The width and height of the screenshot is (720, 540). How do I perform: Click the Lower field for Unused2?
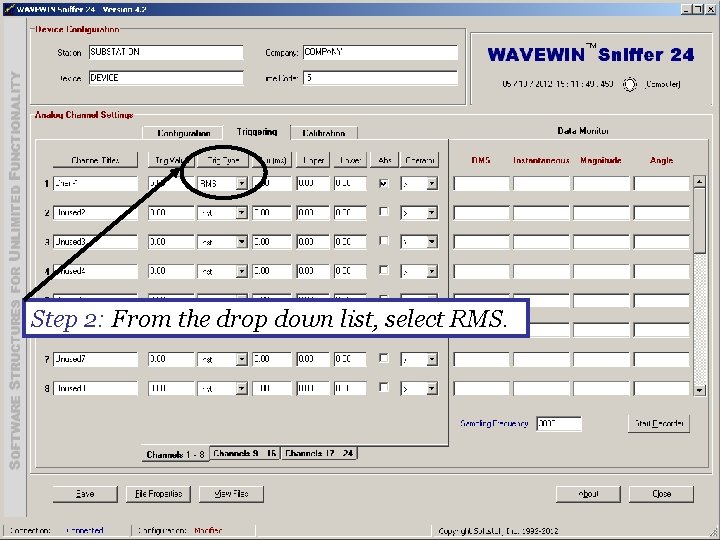pos(350,213)
